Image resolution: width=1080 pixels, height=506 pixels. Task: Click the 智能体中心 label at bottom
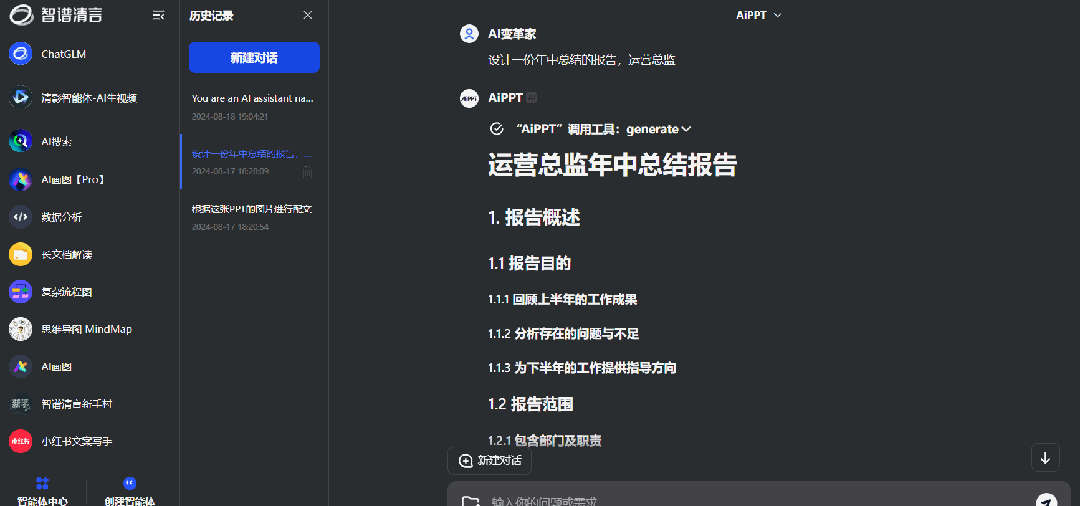point(43,500)
